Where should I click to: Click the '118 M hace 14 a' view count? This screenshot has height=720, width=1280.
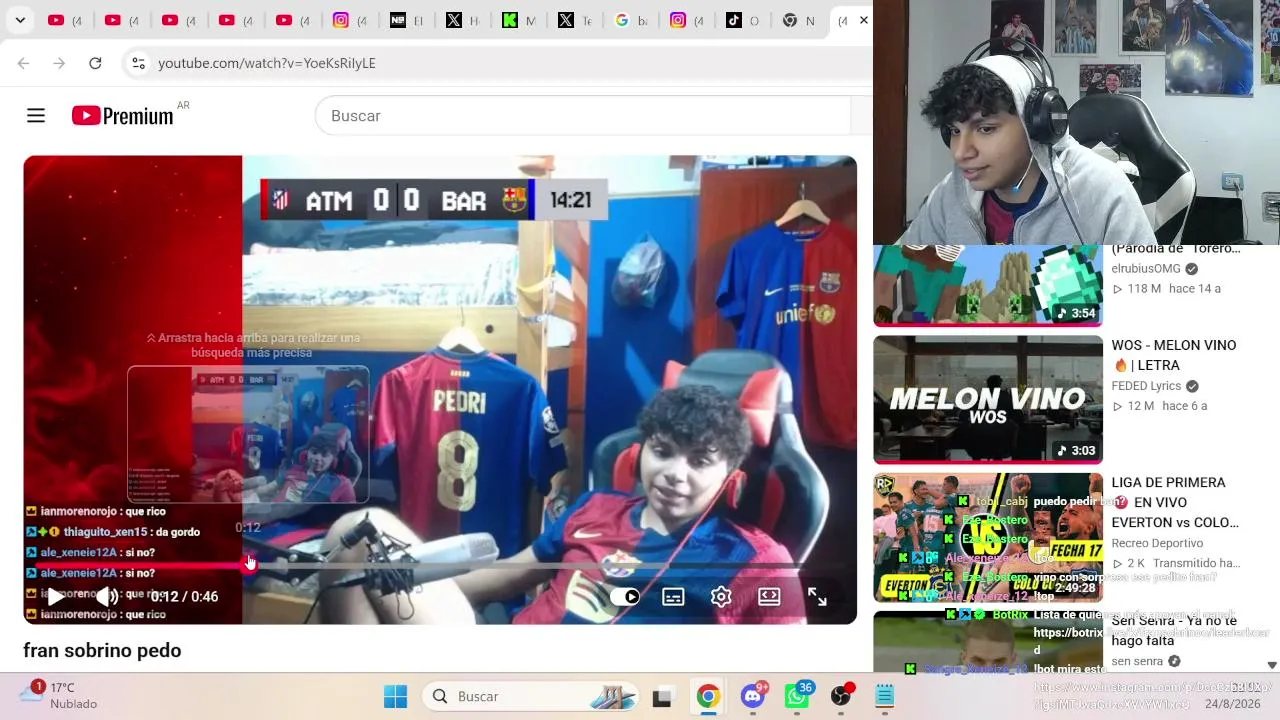pos(1166,289)
